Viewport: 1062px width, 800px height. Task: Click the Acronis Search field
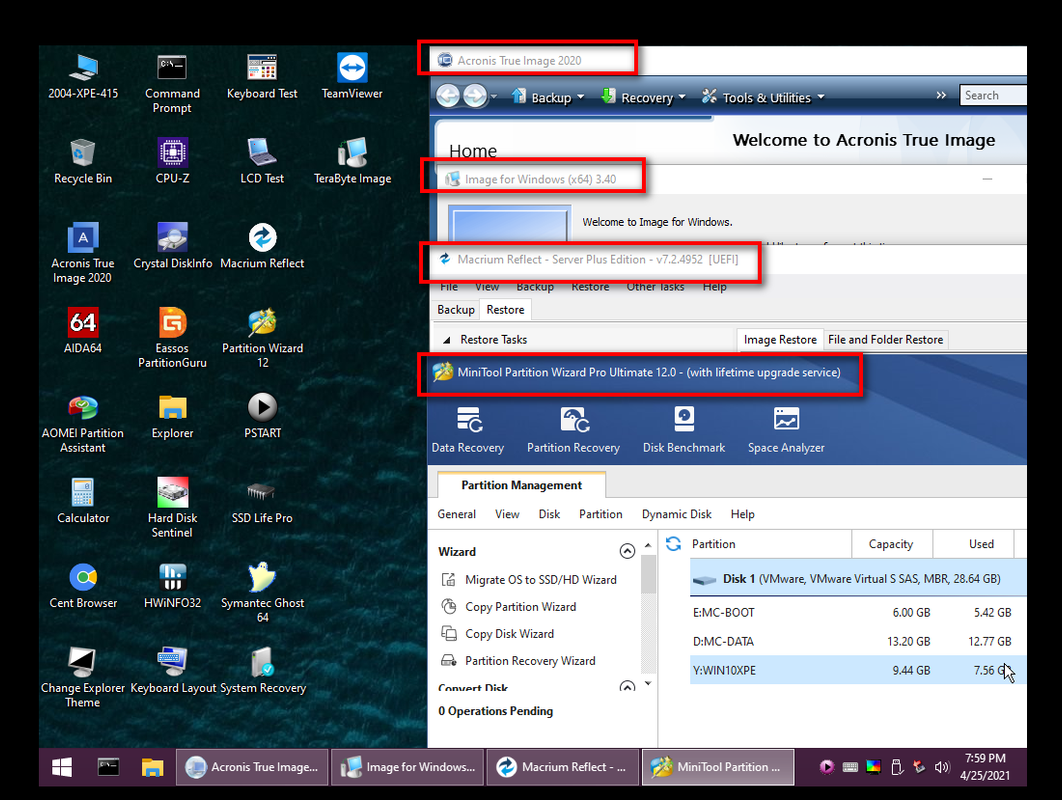pyautogui.click(x=993, y=96)
